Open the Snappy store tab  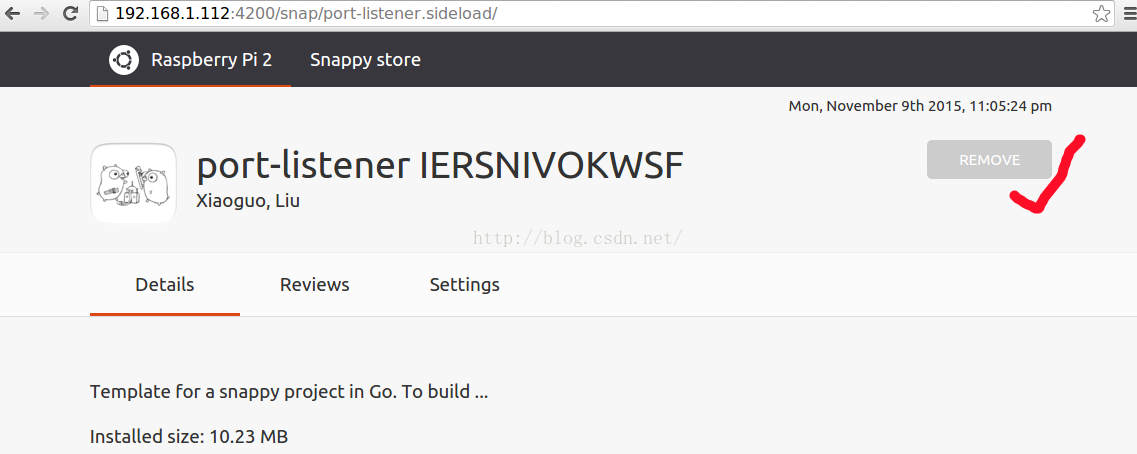(365, 59)
